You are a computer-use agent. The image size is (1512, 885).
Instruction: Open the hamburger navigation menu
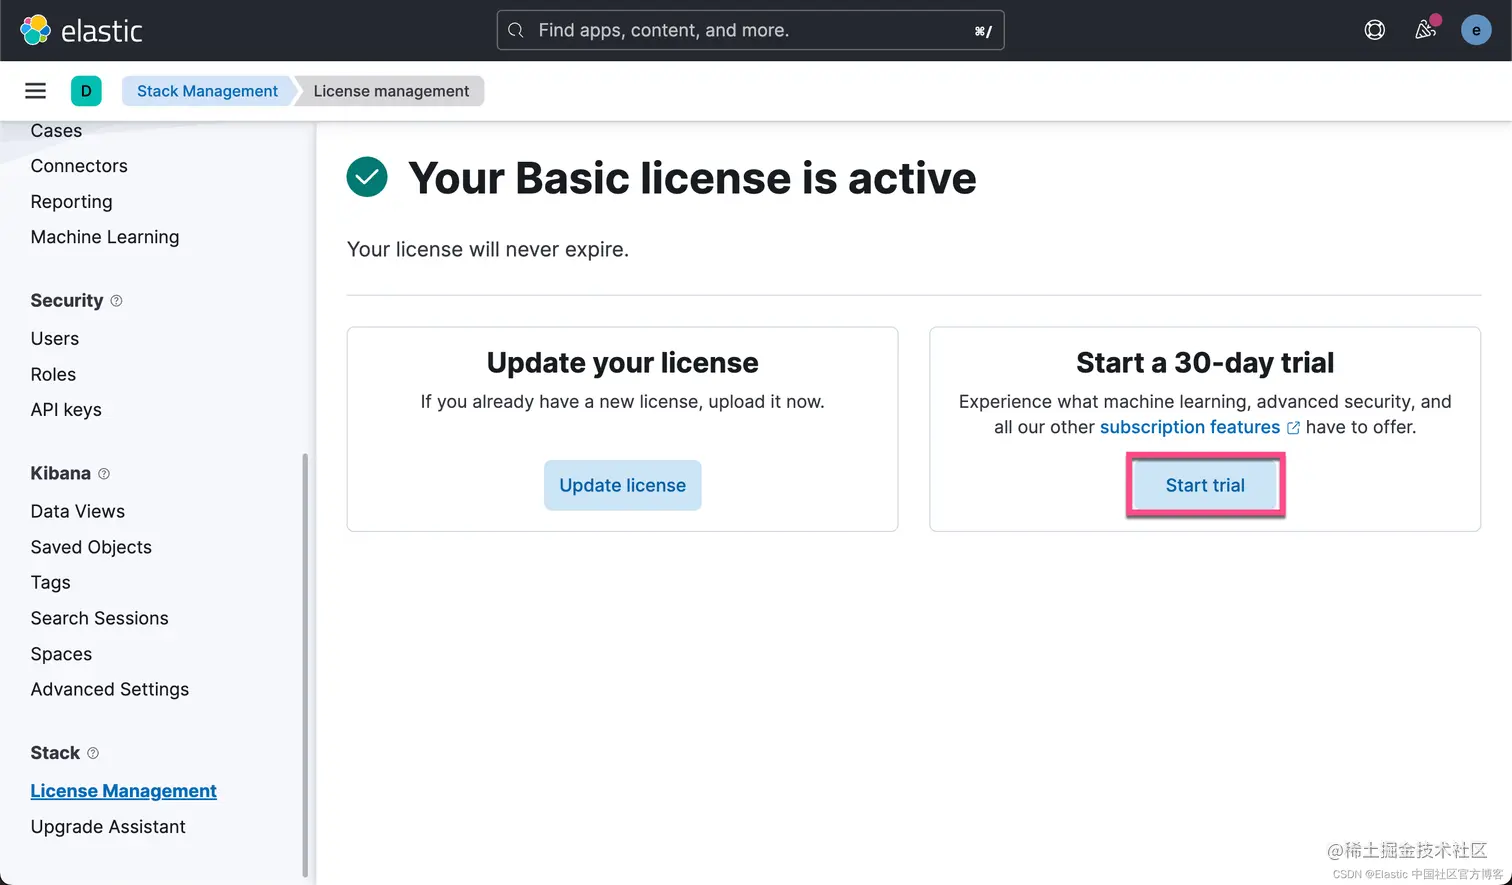pos(35,91)
